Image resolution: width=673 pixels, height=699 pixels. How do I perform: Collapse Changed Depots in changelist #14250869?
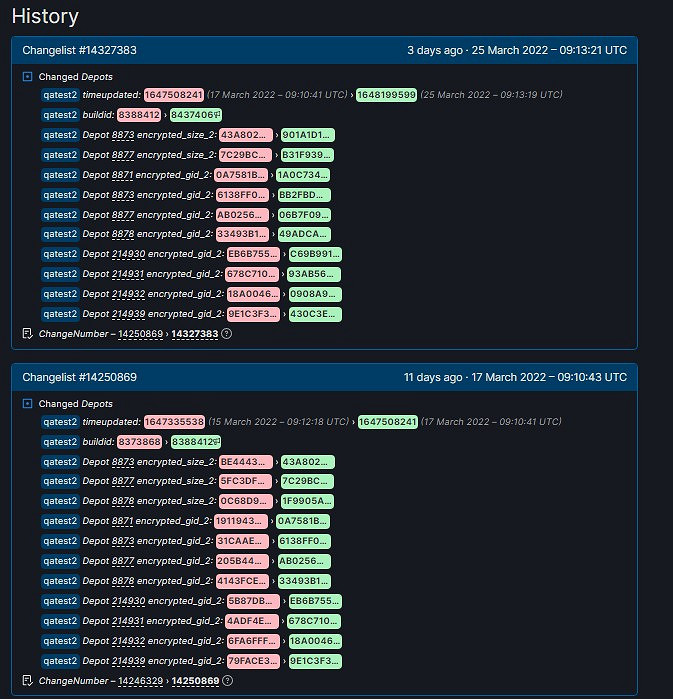point(28,404)
